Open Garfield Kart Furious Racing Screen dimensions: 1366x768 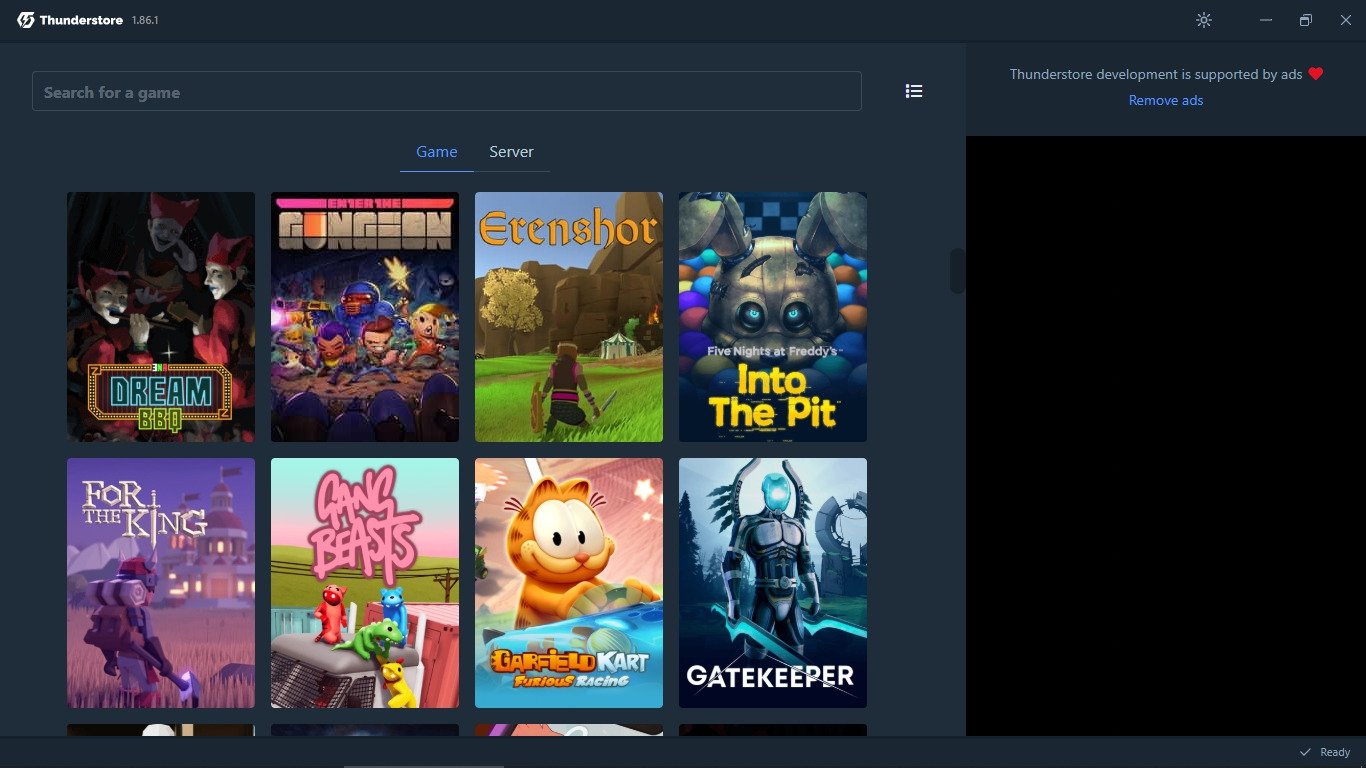[569, 583]
